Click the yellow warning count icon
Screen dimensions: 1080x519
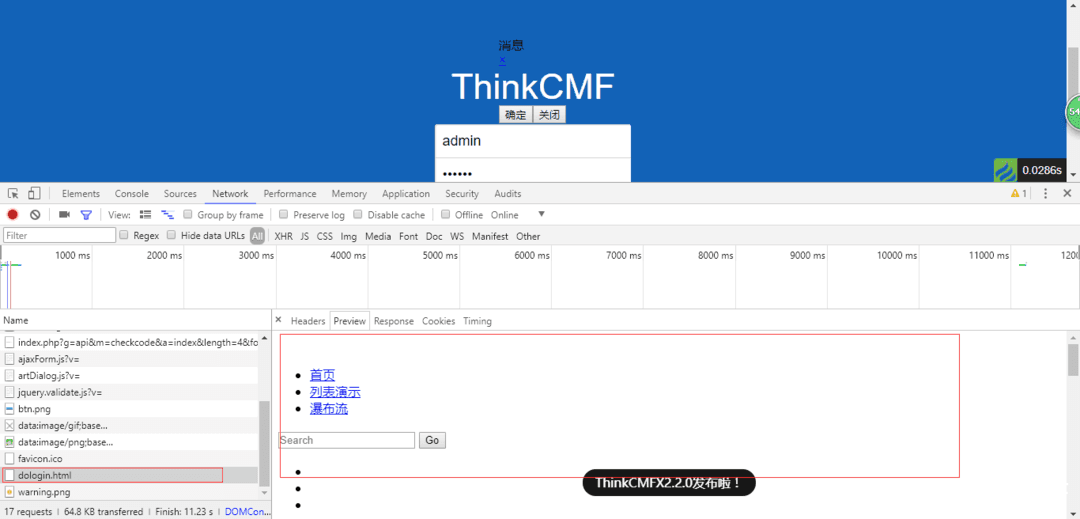pyautogui.click(x=1019, y=193)
